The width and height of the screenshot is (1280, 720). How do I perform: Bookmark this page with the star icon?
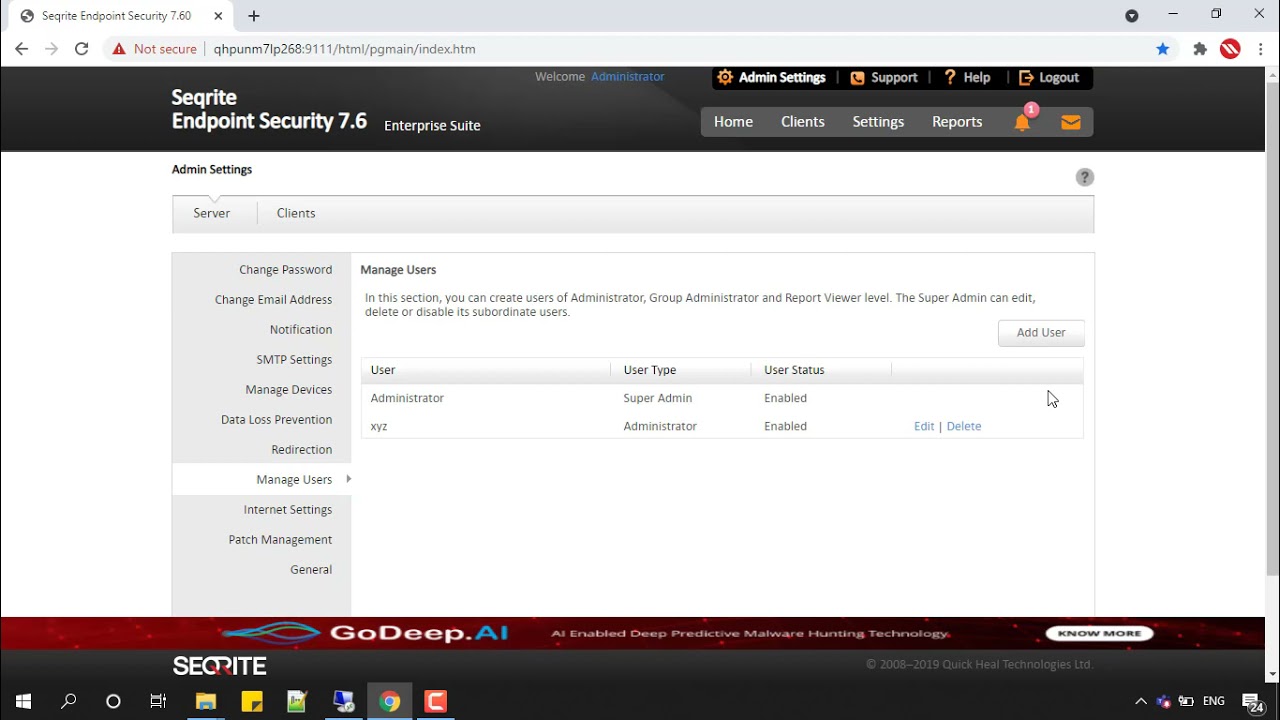pos(1162,48)
